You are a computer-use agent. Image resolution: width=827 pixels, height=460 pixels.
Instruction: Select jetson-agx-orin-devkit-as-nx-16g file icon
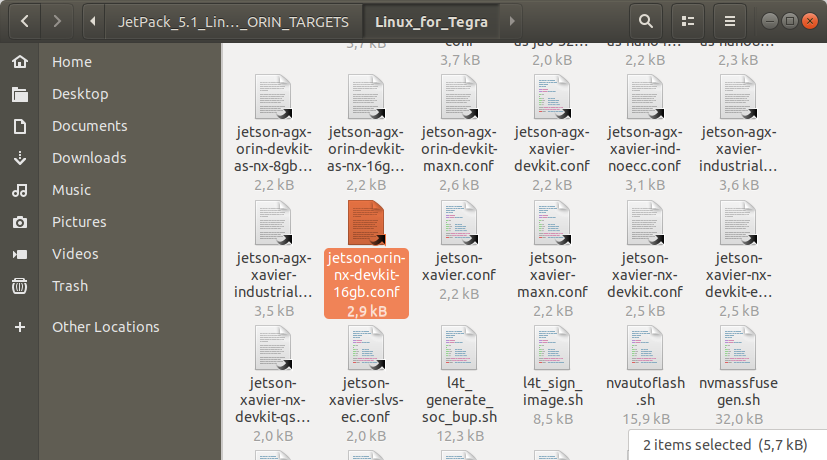366,97
